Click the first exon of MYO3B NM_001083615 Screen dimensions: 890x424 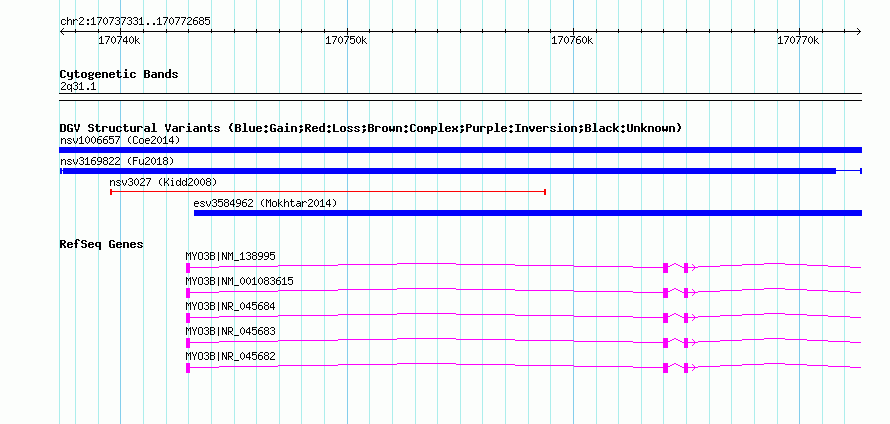pyautogui.click(x=188, y=293)
